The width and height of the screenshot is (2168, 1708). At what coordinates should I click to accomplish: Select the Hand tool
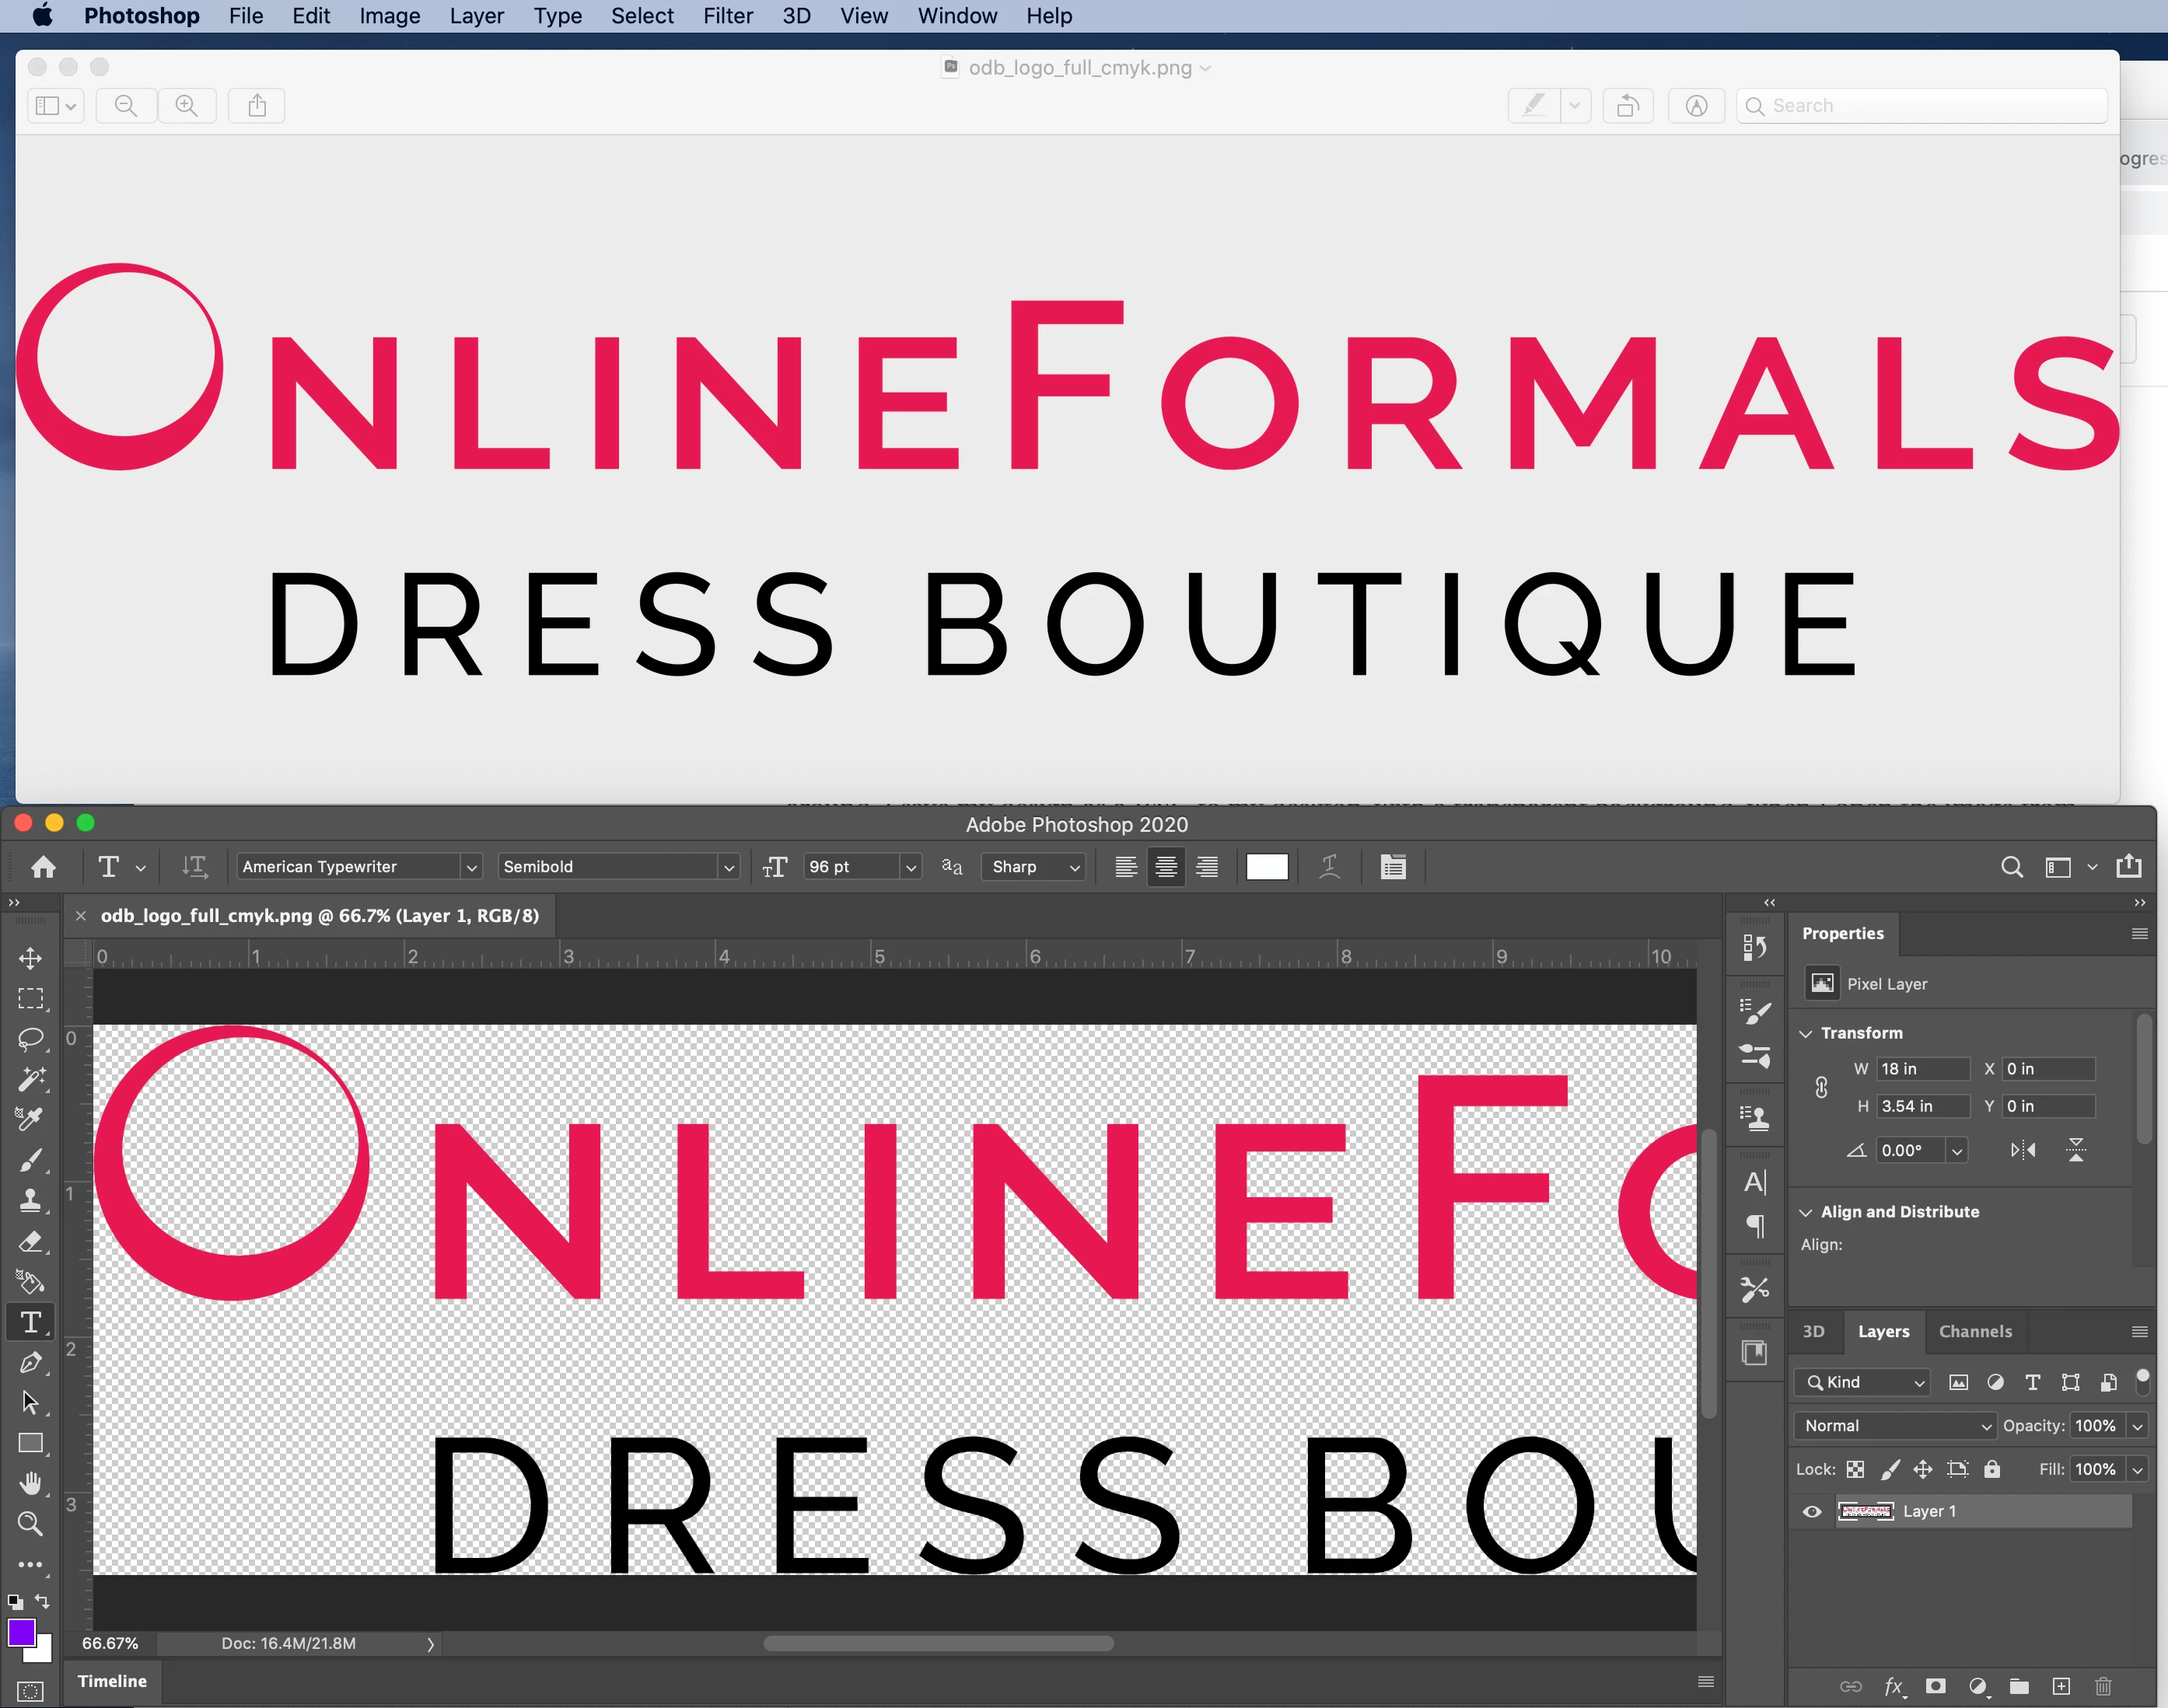[30, 1483]
